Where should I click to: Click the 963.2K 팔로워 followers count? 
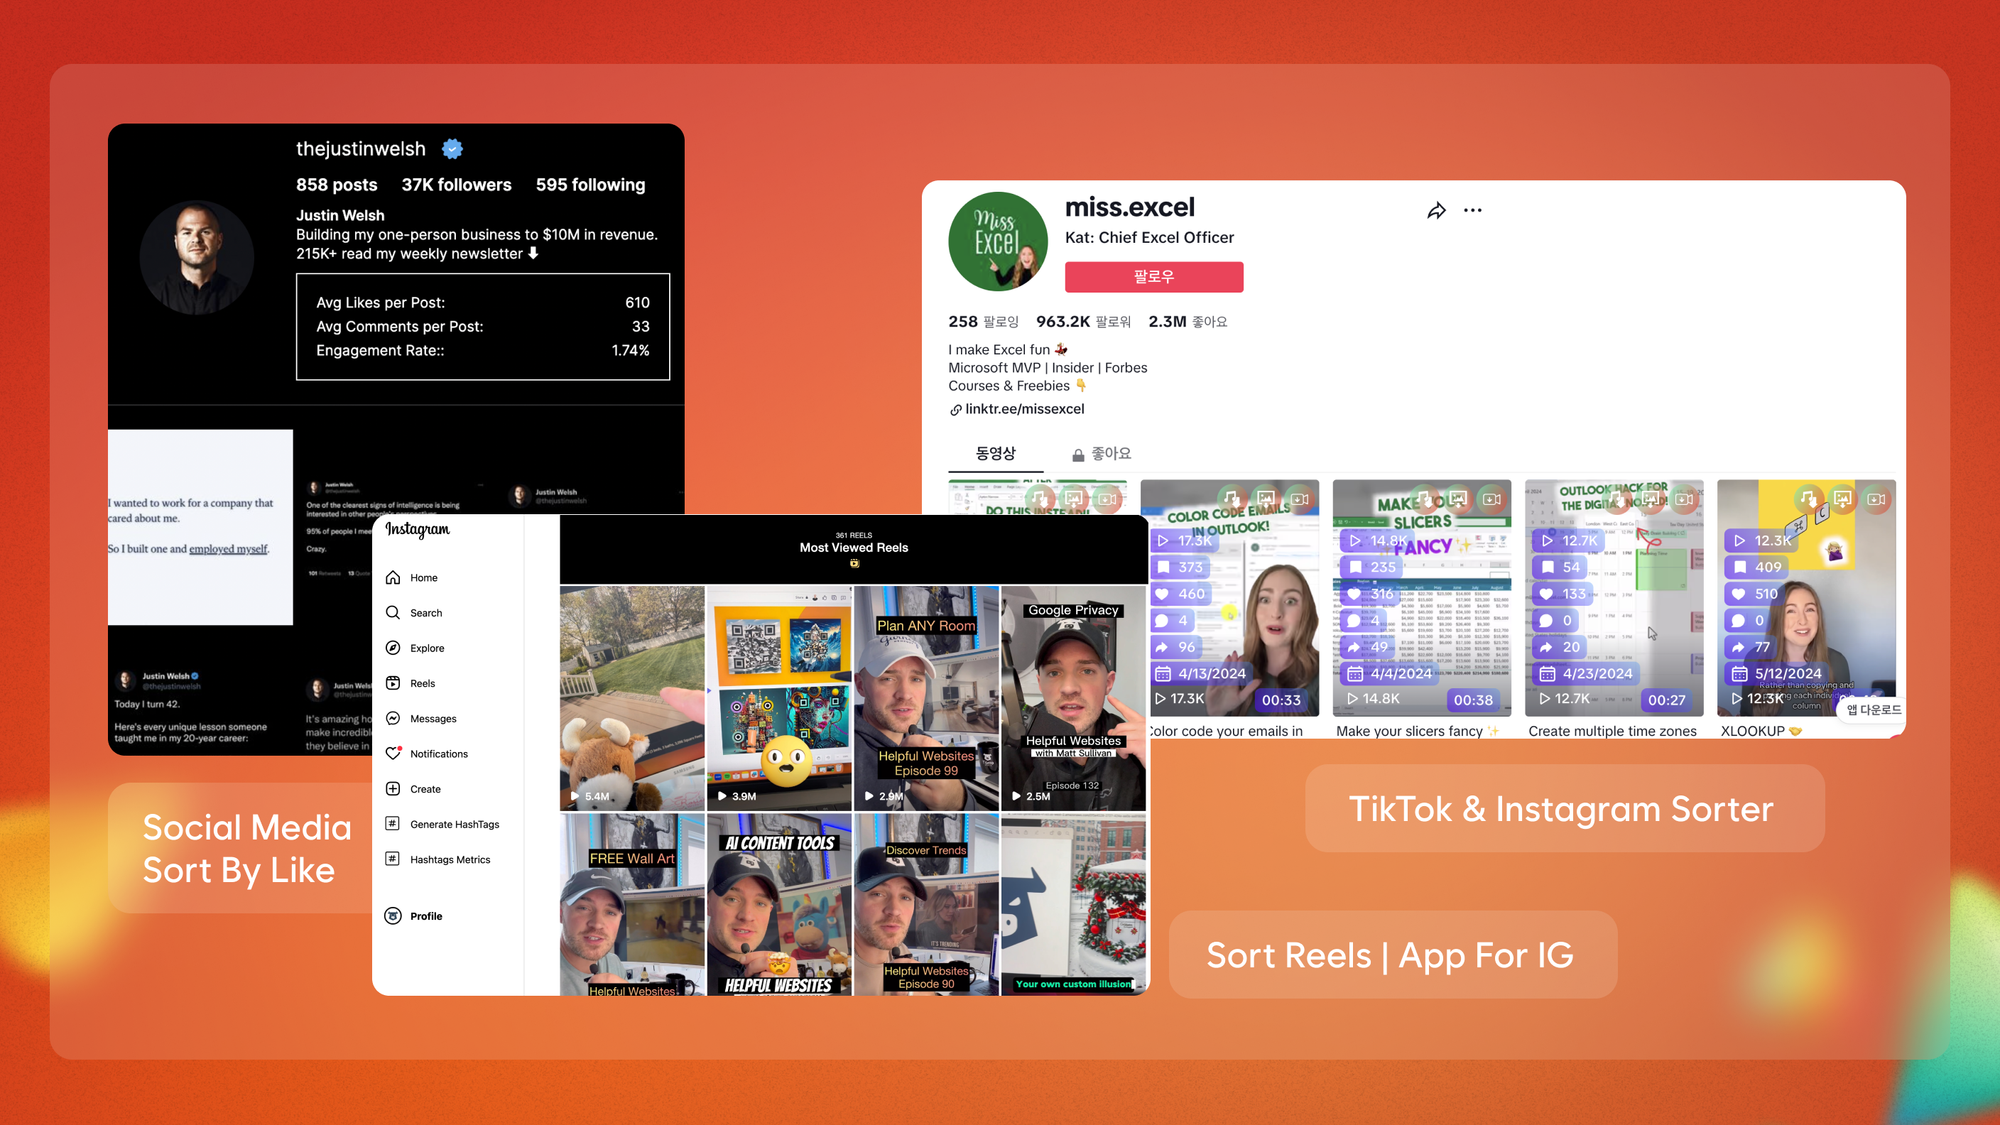click(x=1083, y=322)
